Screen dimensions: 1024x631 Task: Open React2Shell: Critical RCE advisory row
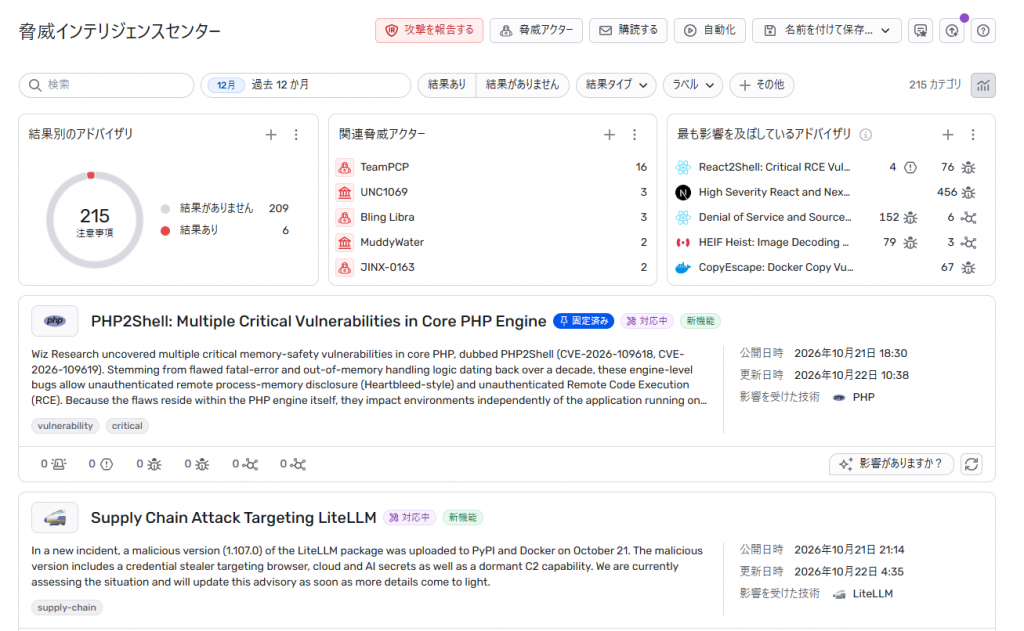pyautogui.click(x=826, y=167)
